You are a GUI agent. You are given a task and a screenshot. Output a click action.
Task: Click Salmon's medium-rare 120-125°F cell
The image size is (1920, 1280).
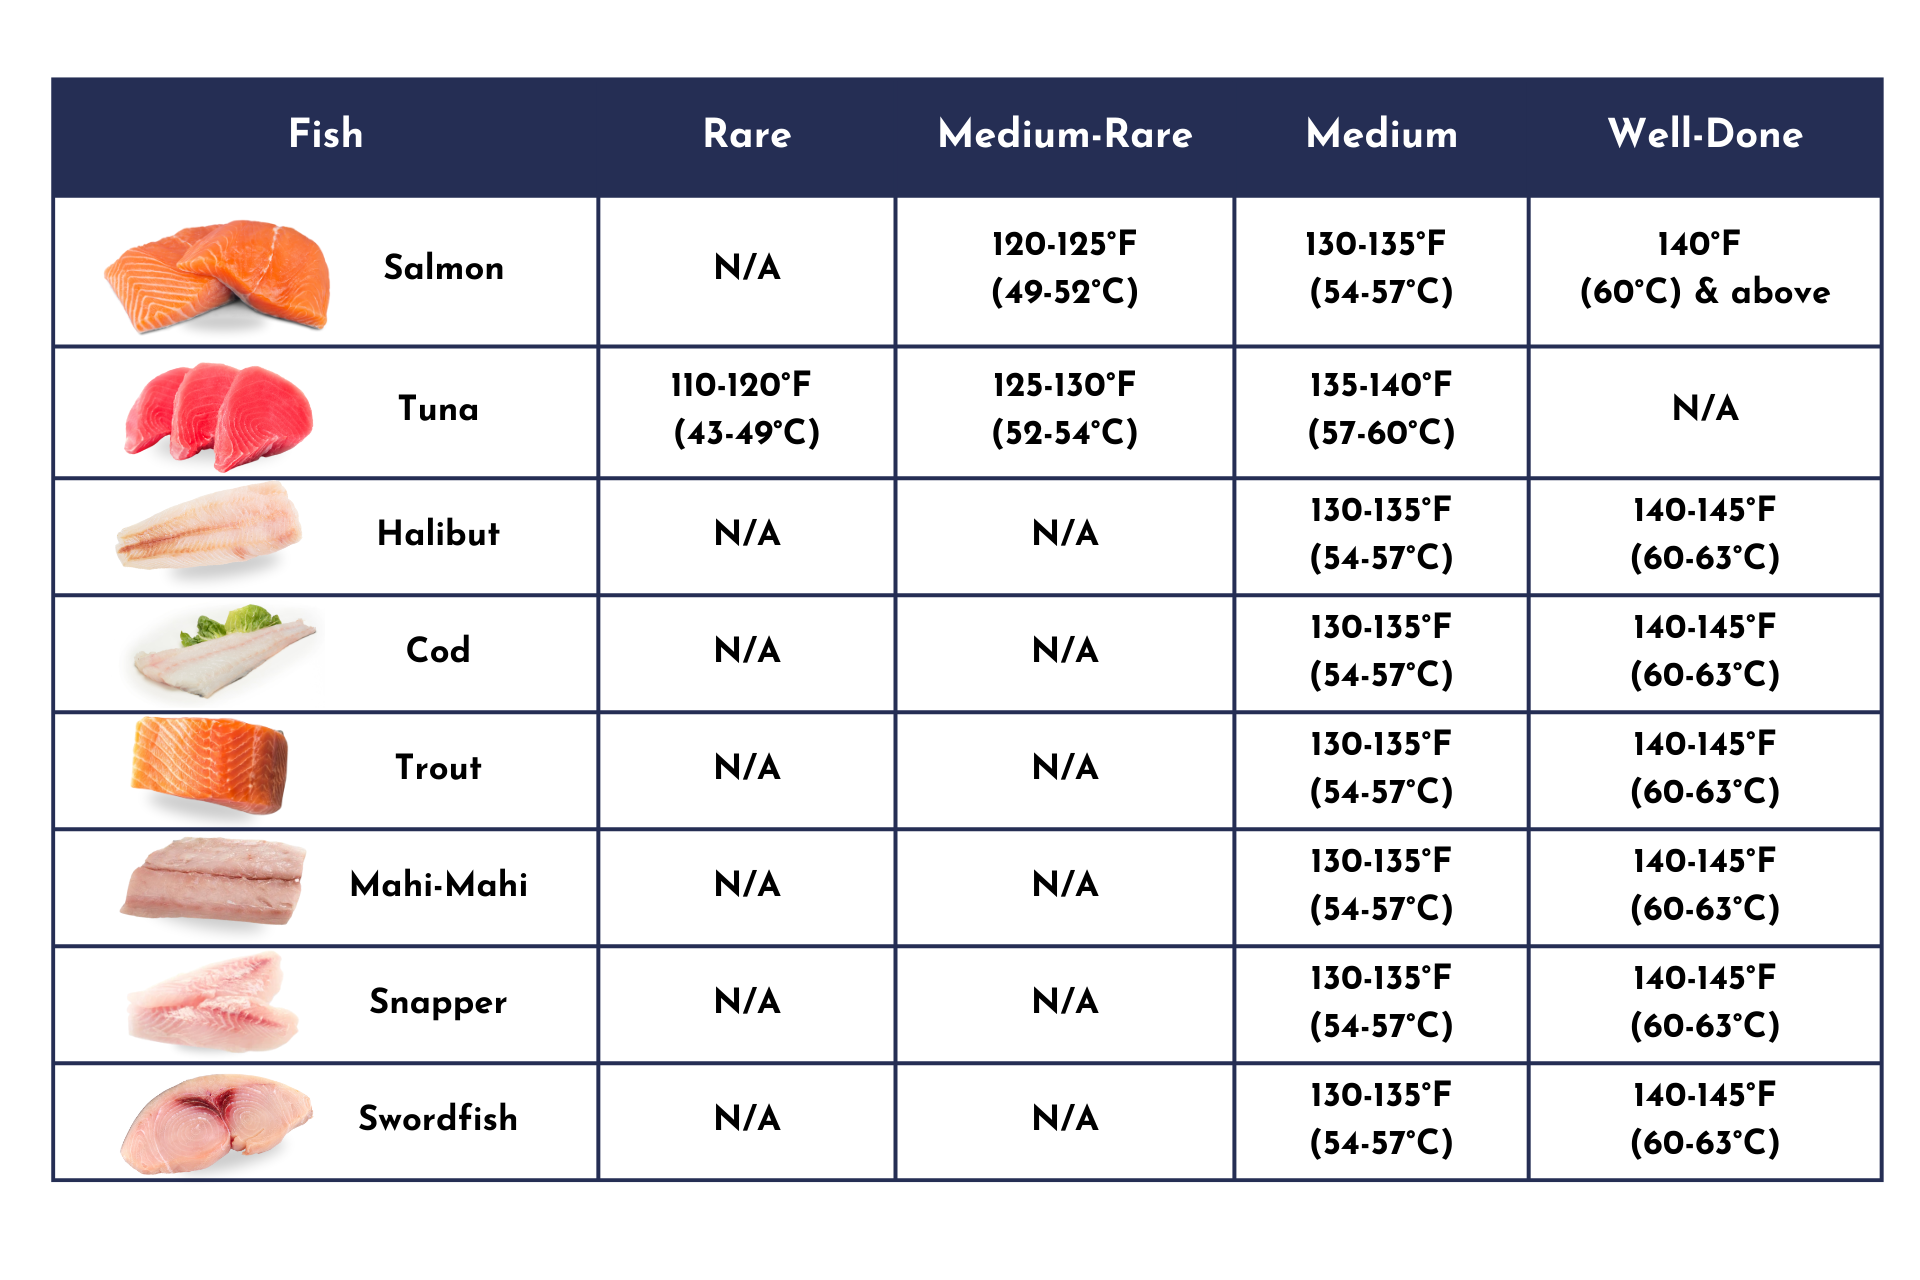pos(1065,268)
